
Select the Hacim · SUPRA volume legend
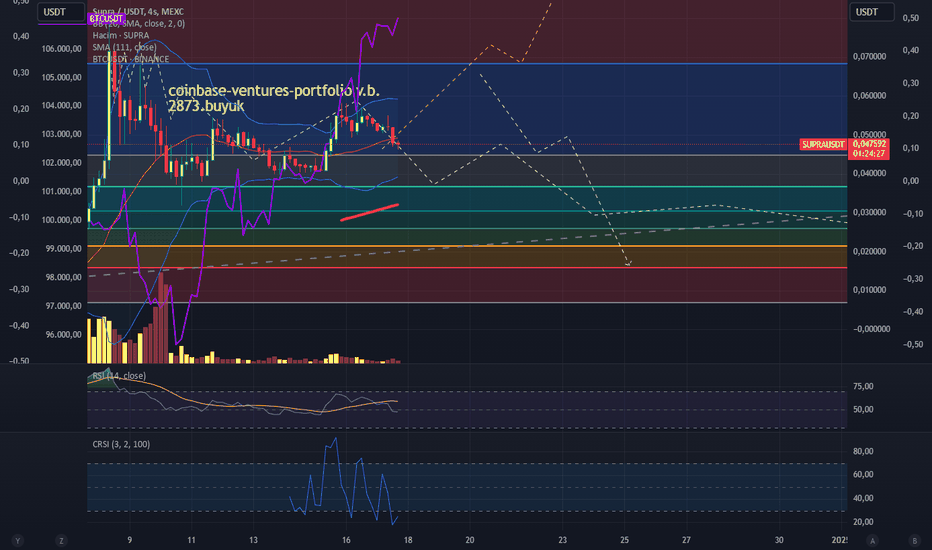click(x=121, y=36)
